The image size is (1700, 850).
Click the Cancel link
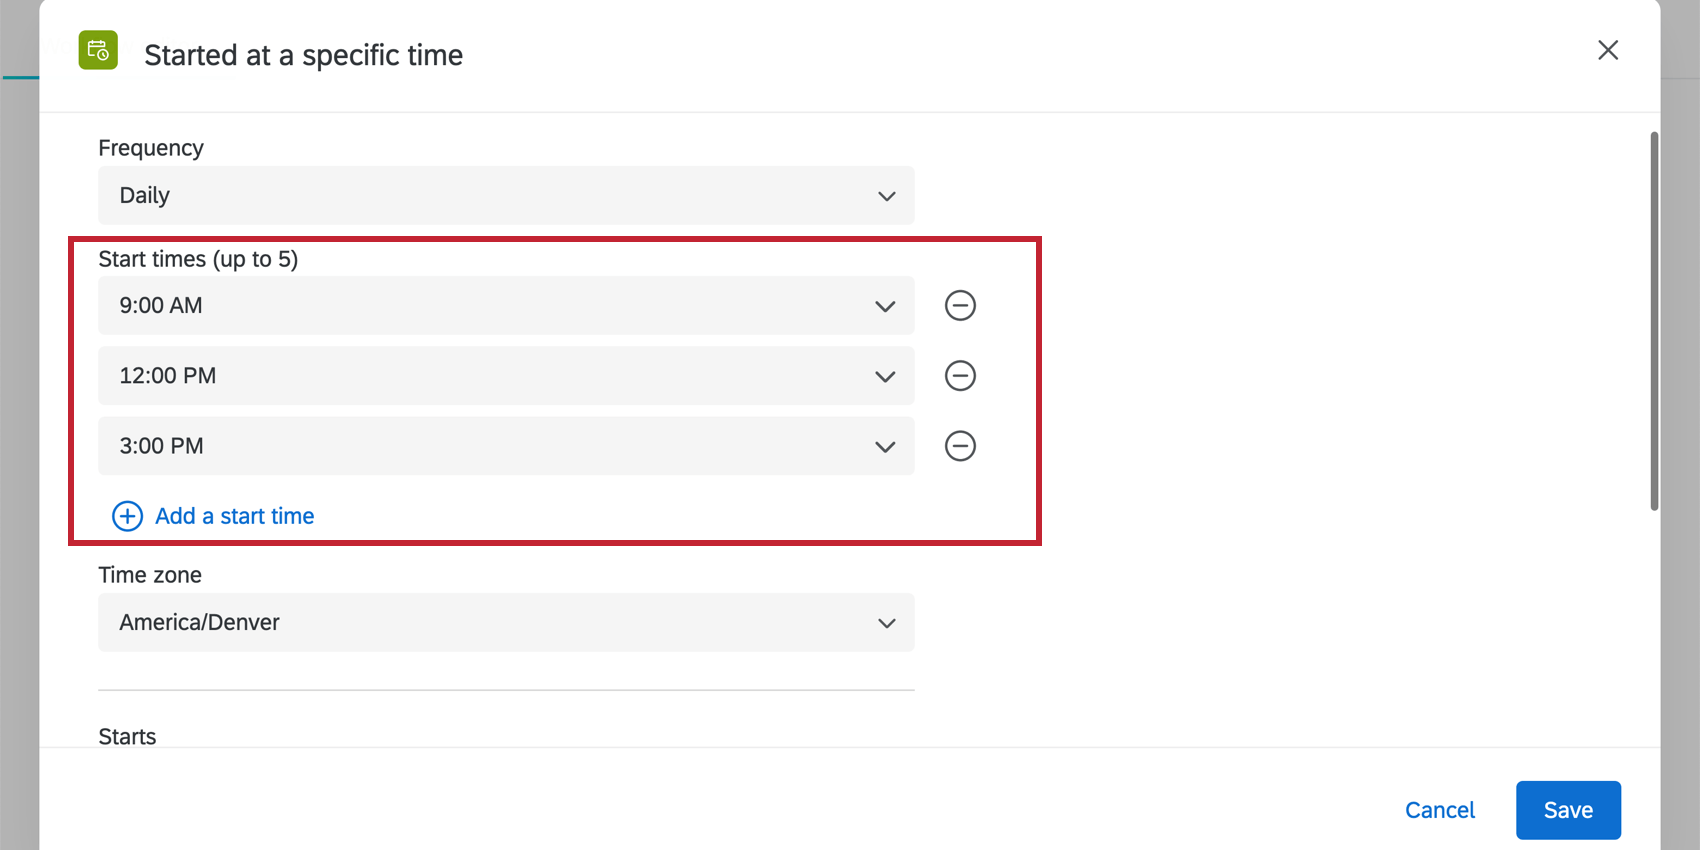(1440, 810)
